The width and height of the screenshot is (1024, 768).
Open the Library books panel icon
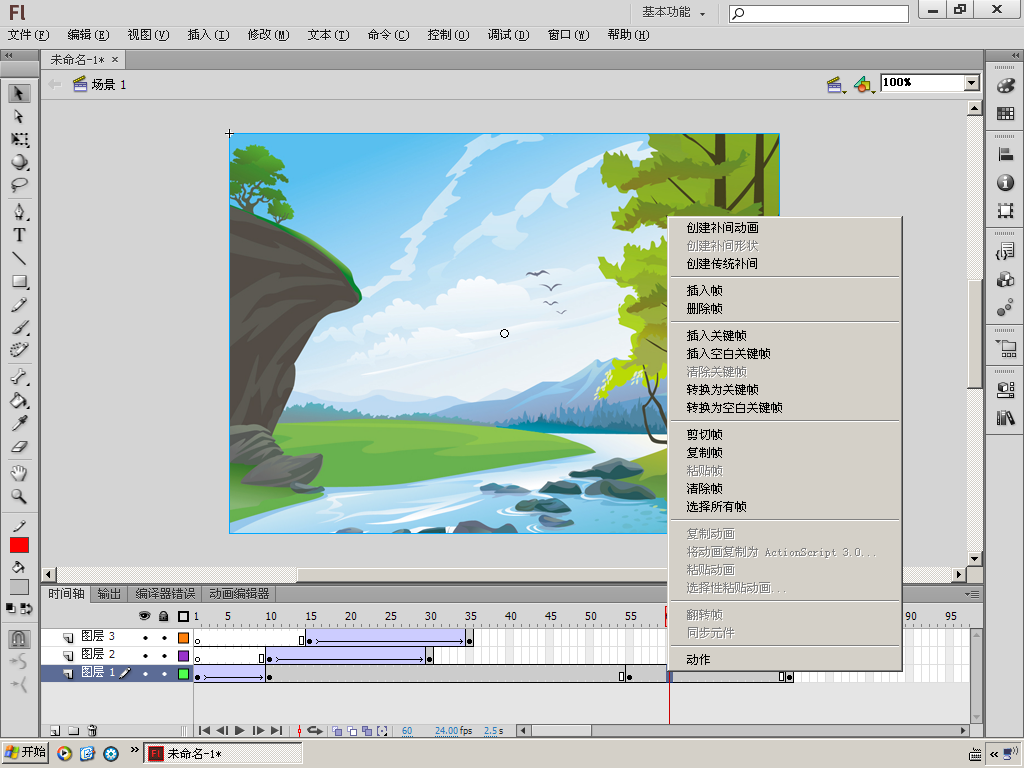point(1006,417)
